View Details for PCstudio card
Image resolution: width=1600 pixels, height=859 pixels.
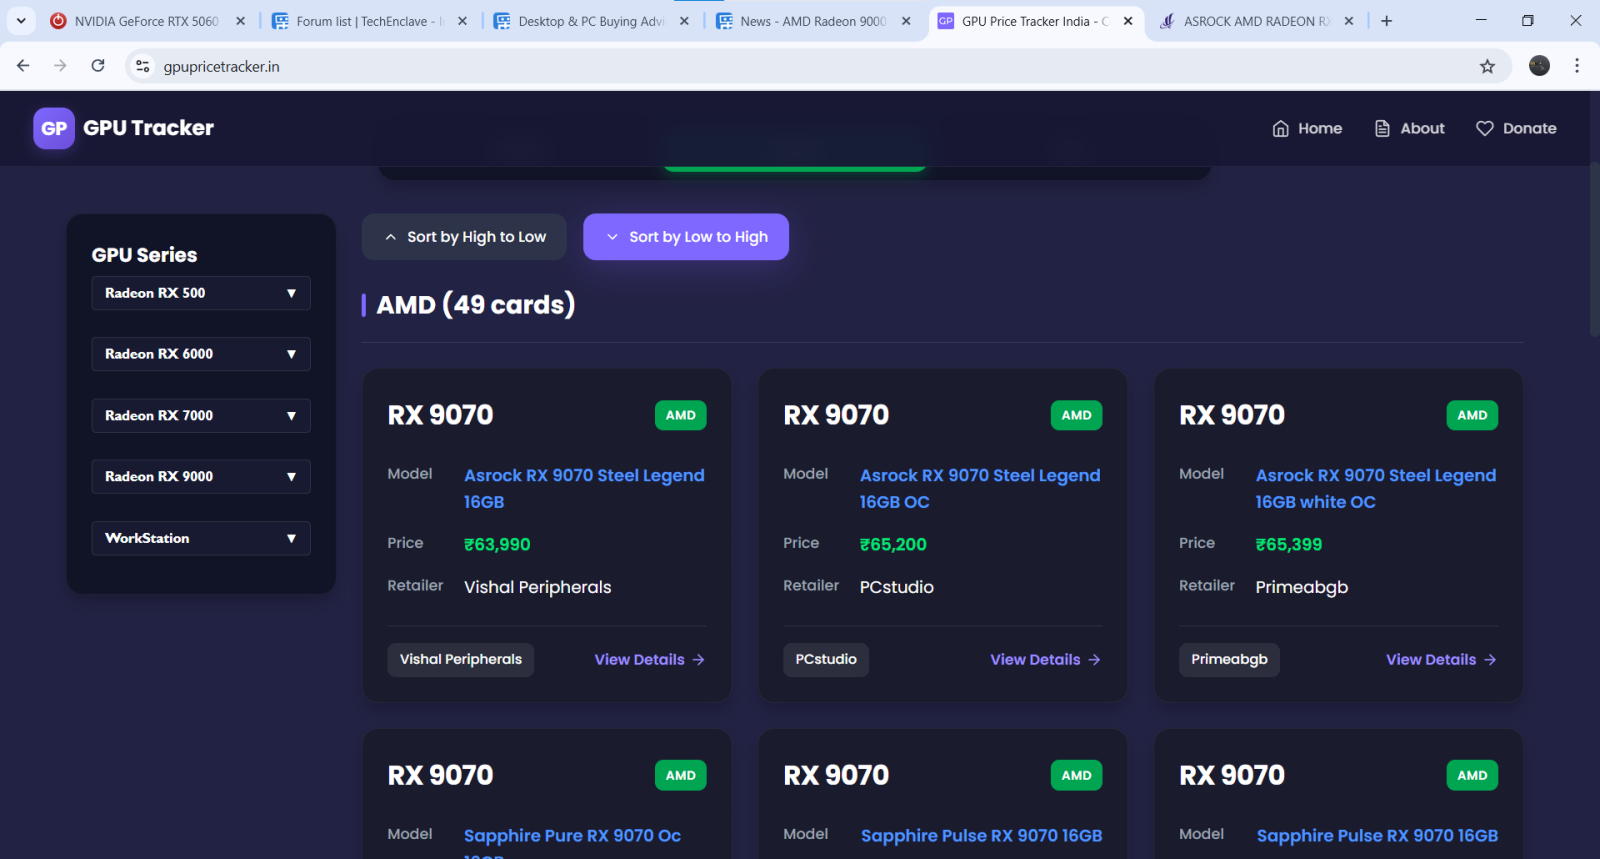click(x=1046, y=660)
